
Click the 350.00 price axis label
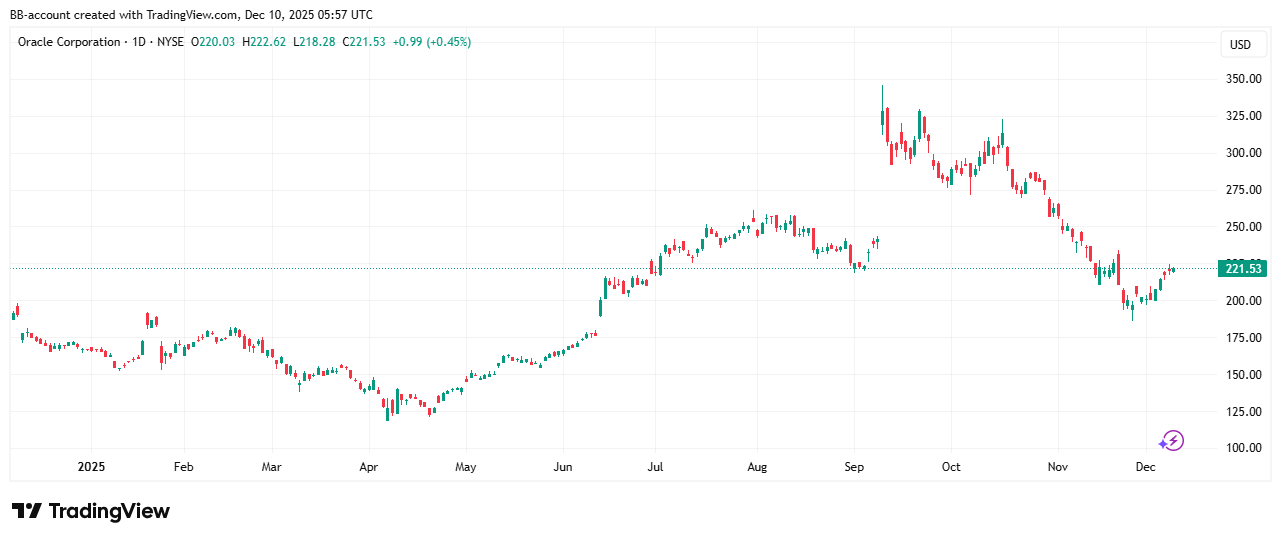(1241, 79)
